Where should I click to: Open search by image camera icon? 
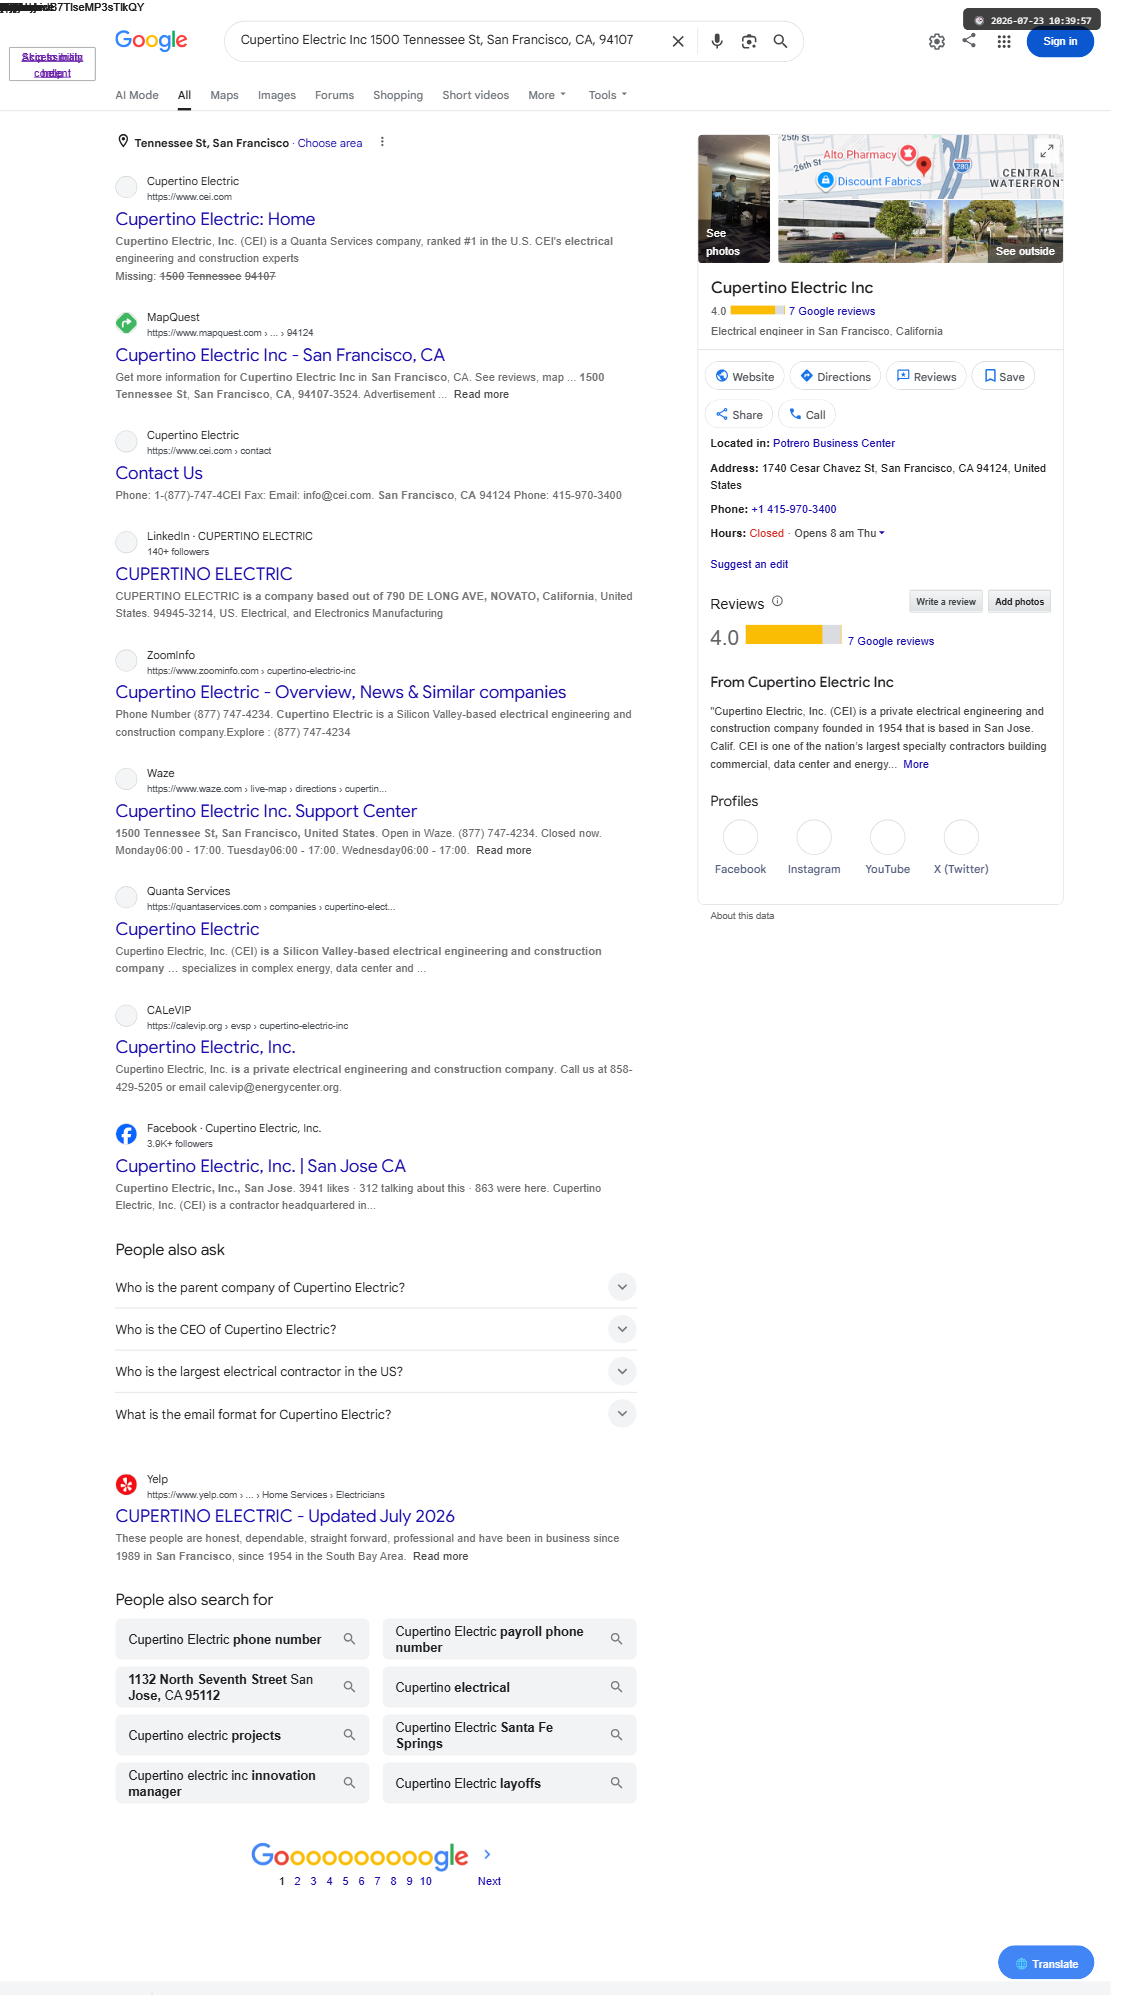coord(749,41)
